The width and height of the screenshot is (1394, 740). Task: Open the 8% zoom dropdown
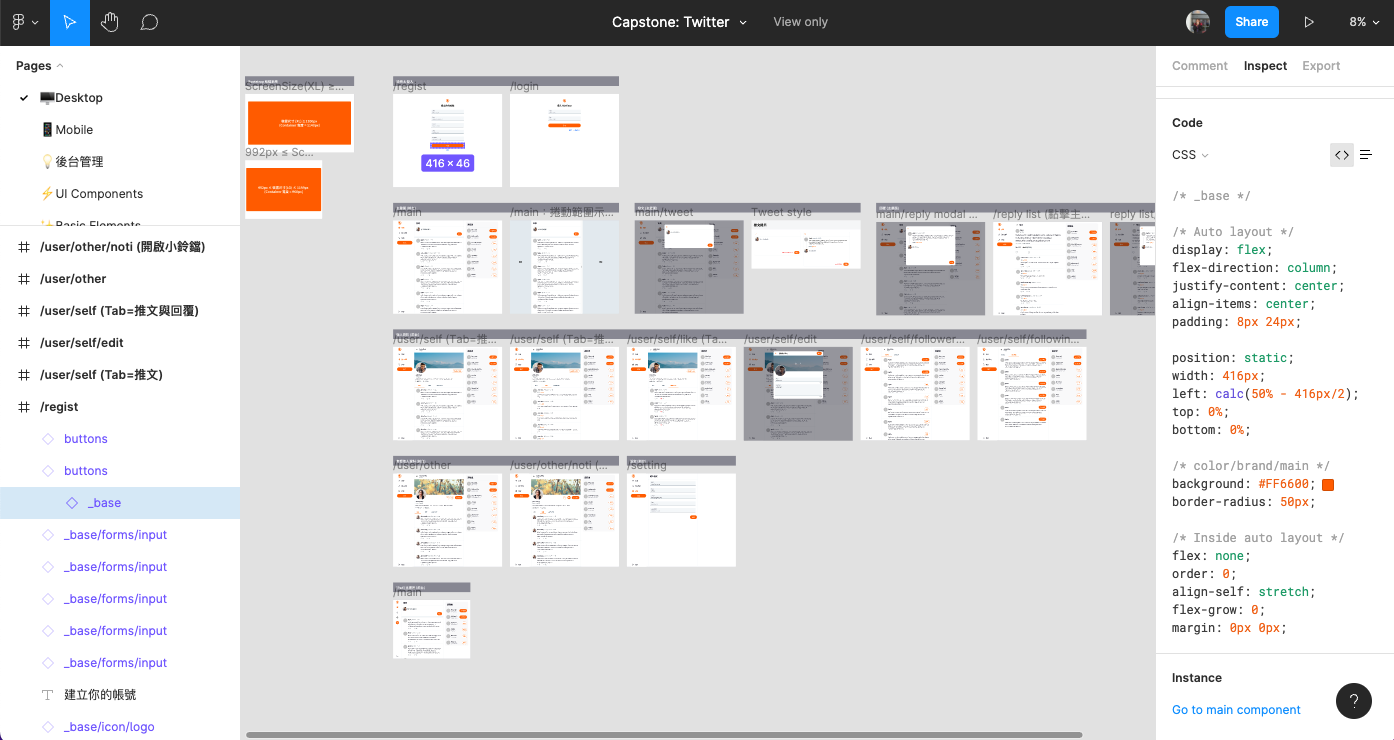click(1363, 22)
